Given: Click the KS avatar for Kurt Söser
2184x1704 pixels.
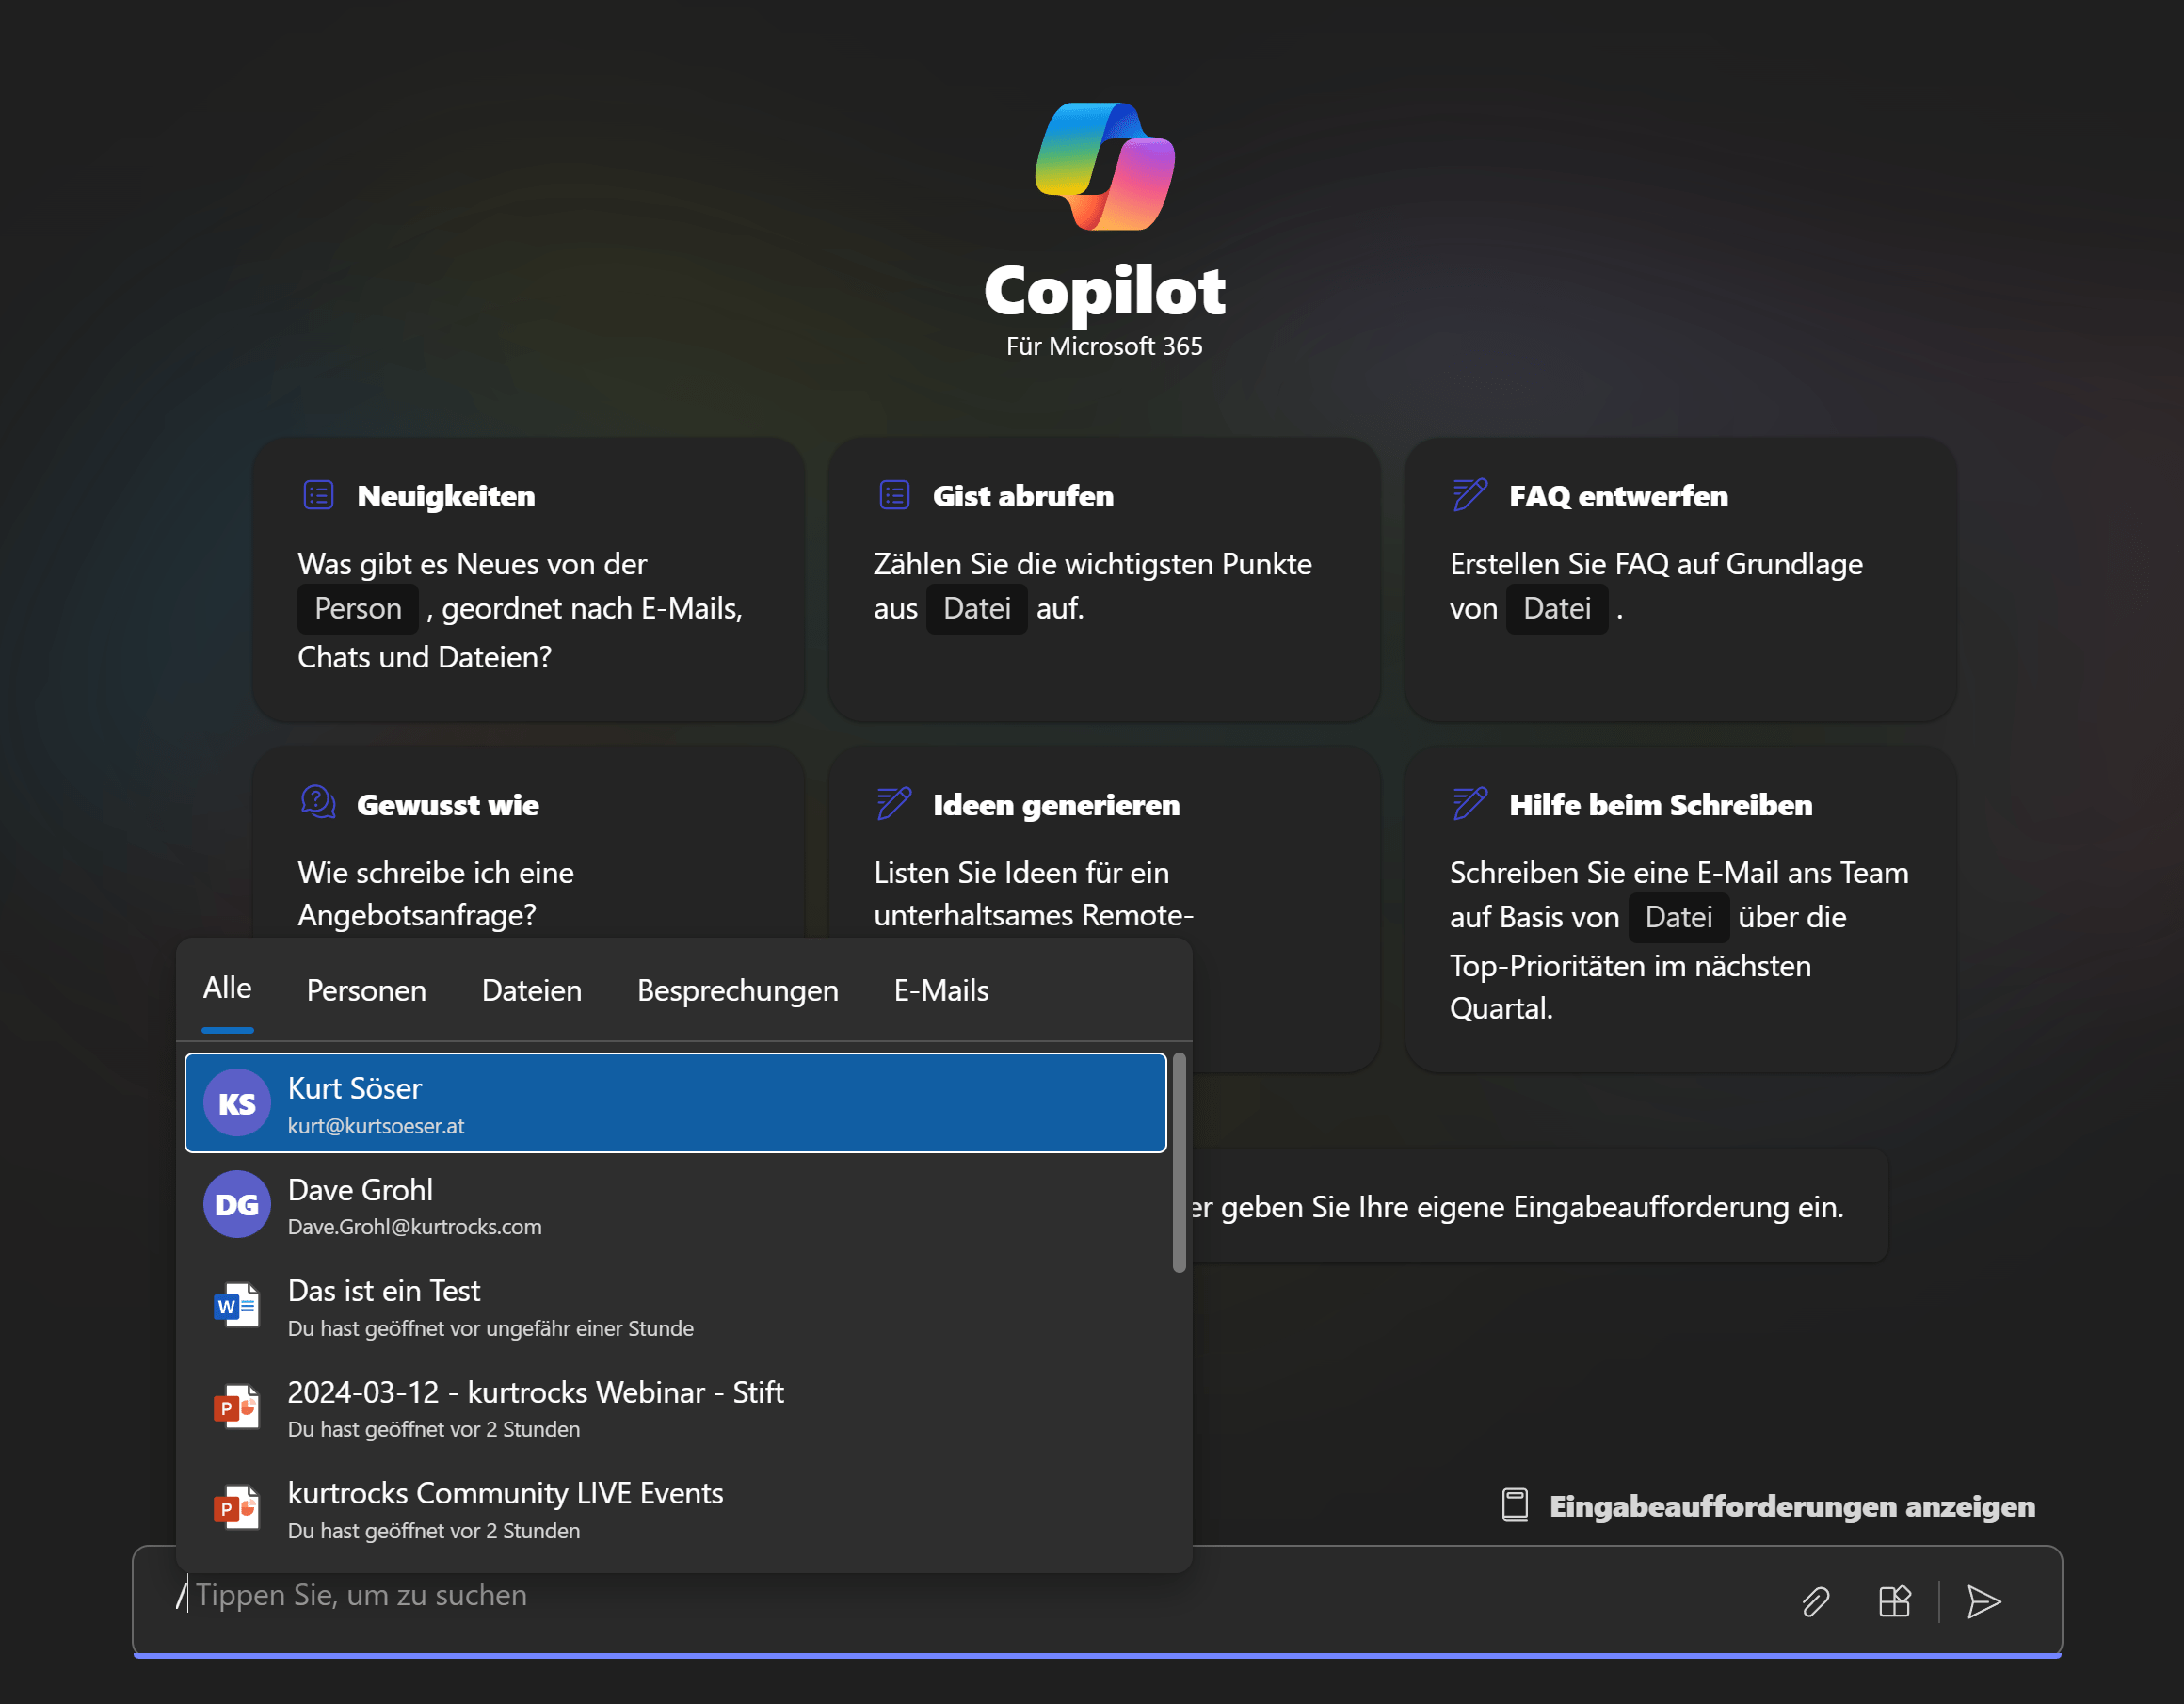Looking at the screenshot, I should coord(237,1103).
